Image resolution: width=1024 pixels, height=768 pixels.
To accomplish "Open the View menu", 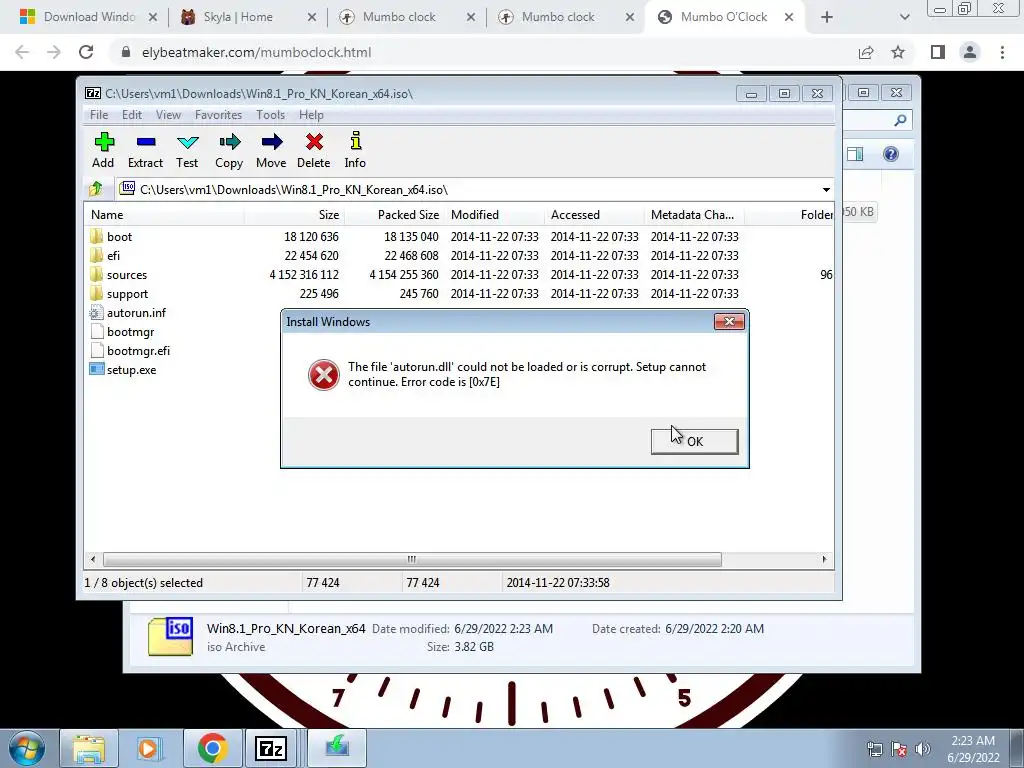I will 168,115.
